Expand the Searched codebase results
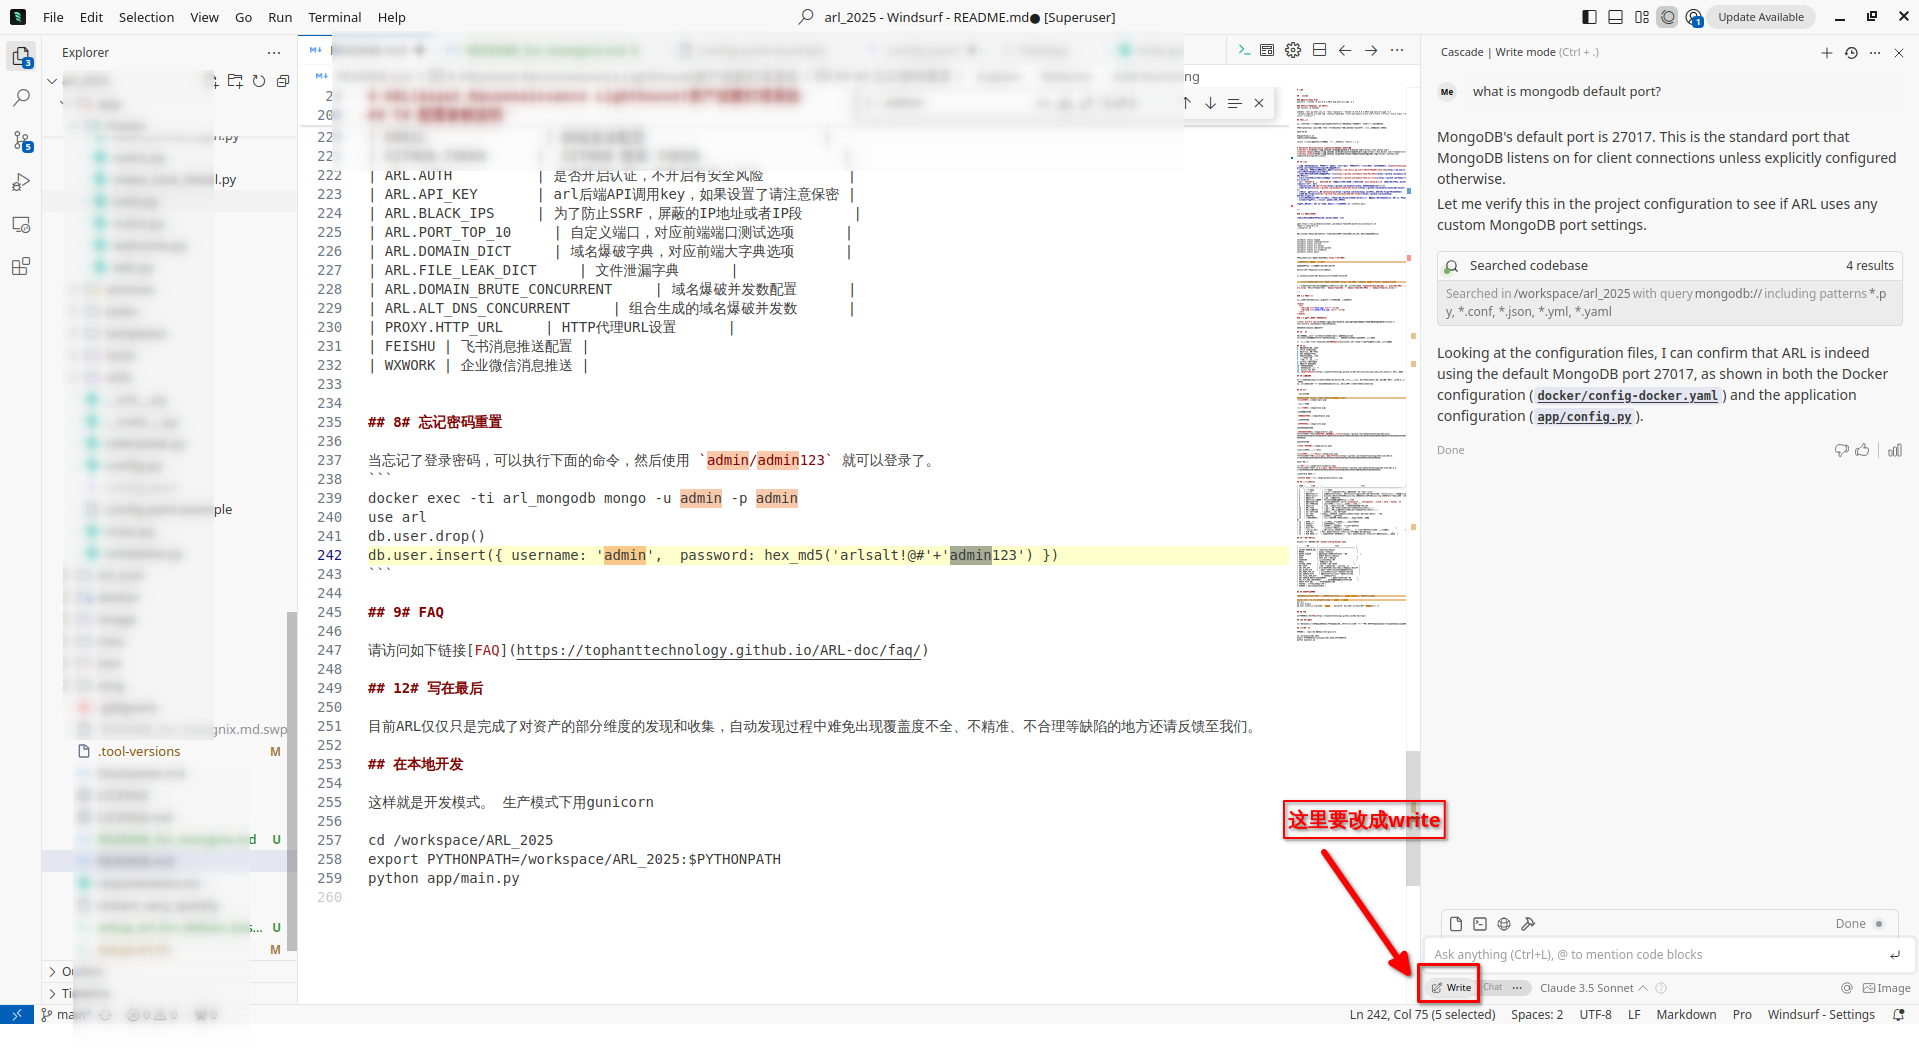Viewport: 1919px width, 1059px height. coord(1669,265)
